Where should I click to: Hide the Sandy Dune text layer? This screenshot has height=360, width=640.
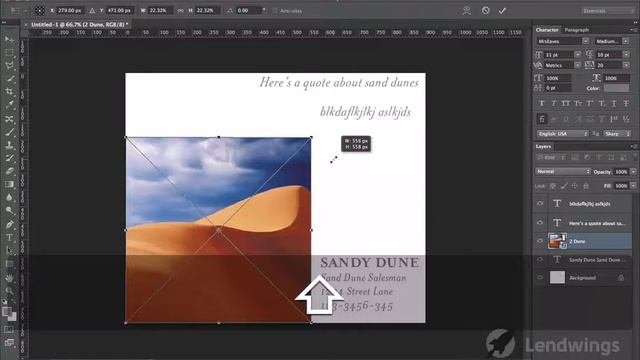pos(540,260)
